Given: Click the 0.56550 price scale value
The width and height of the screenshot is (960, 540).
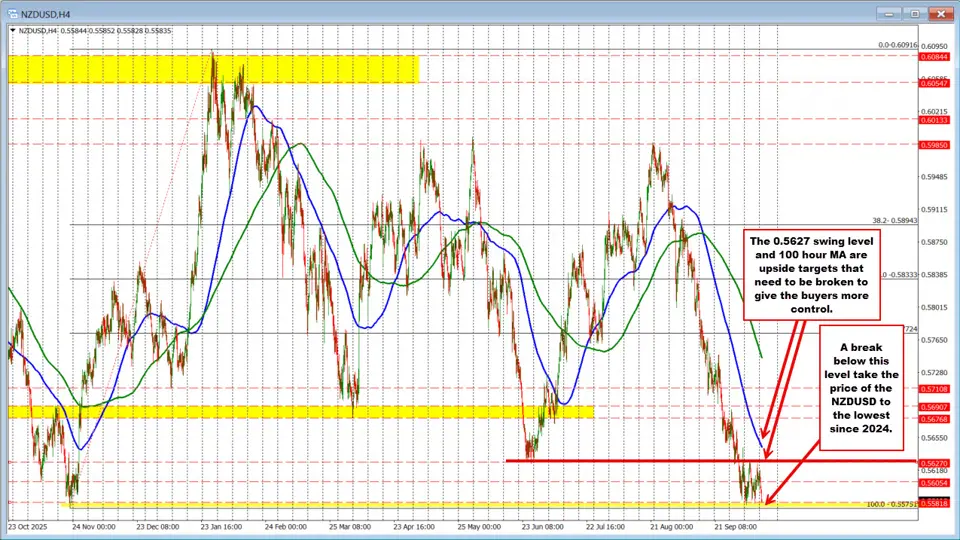Looking at the screenshot, I should click(x=934, y=438).
